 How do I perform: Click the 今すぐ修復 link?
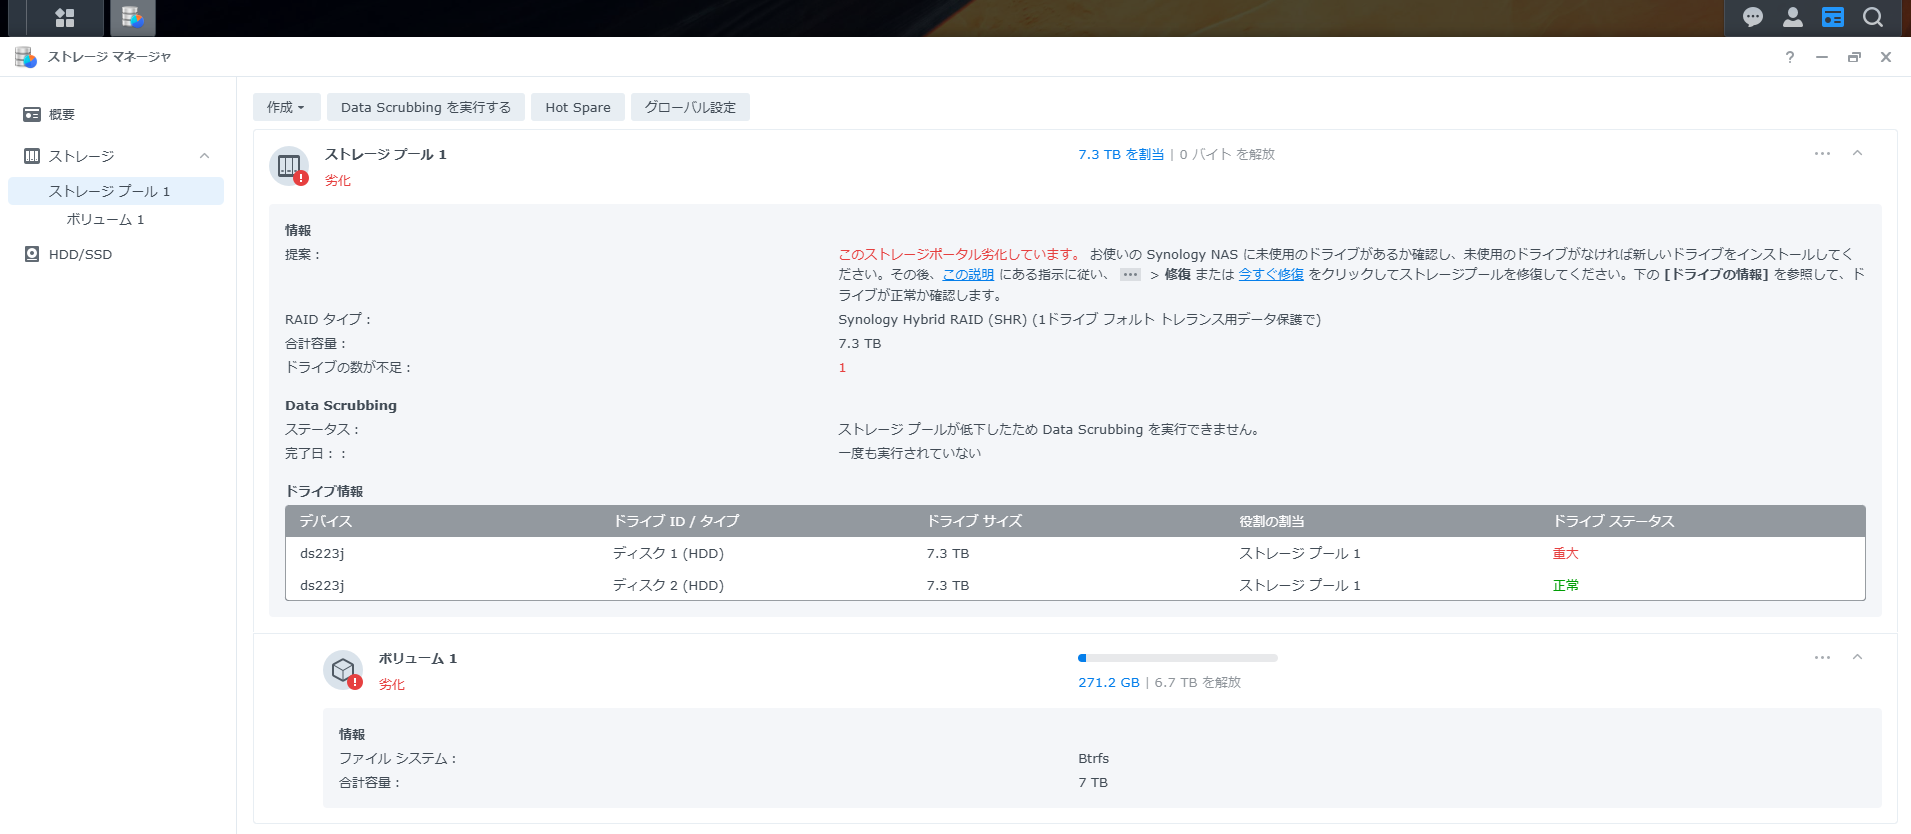[1271, 274]
